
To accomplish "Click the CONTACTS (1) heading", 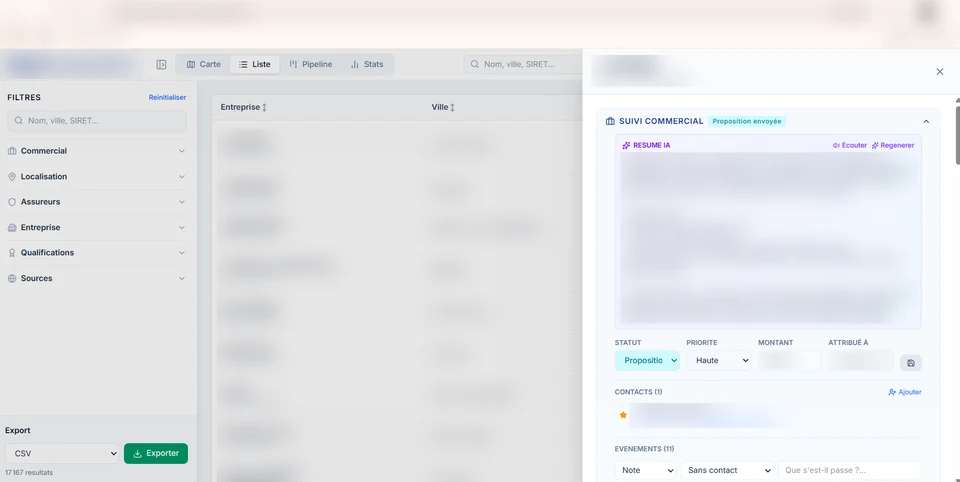I will point(639,392).
